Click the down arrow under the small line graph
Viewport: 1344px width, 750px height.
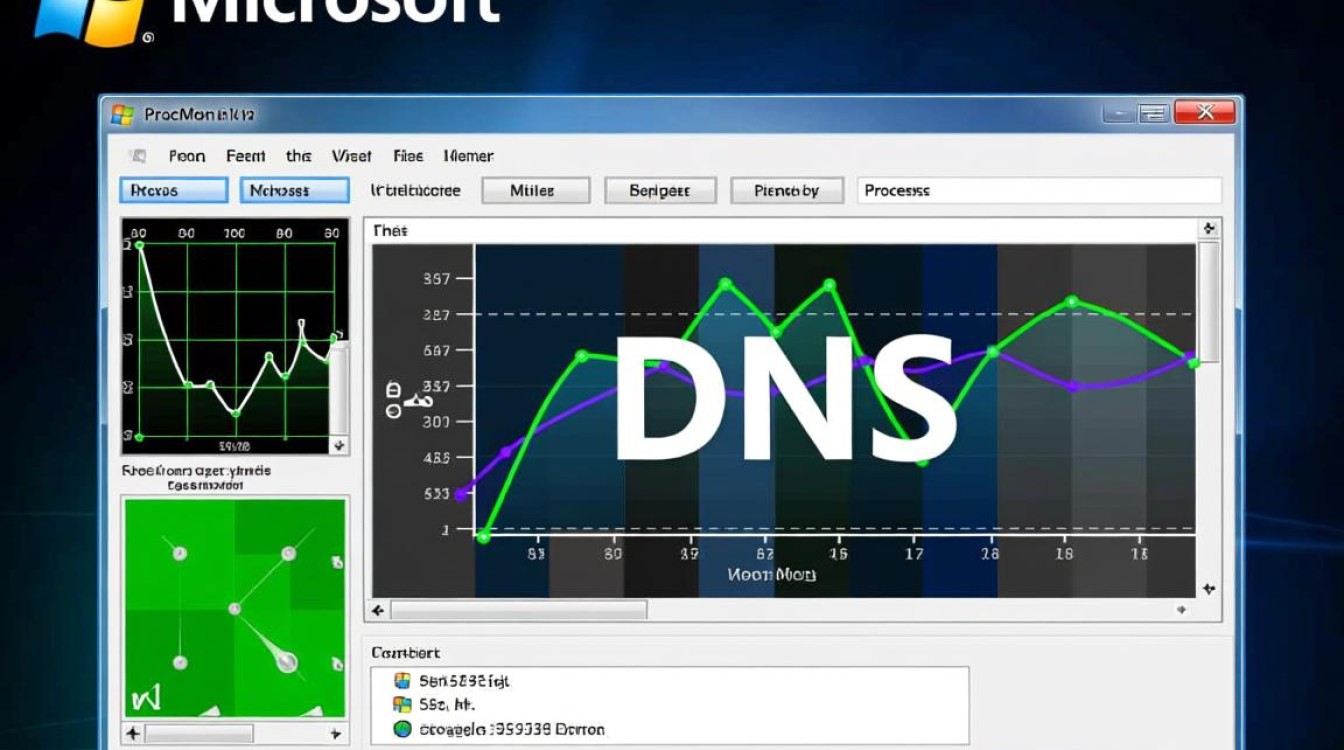point(339,445)
